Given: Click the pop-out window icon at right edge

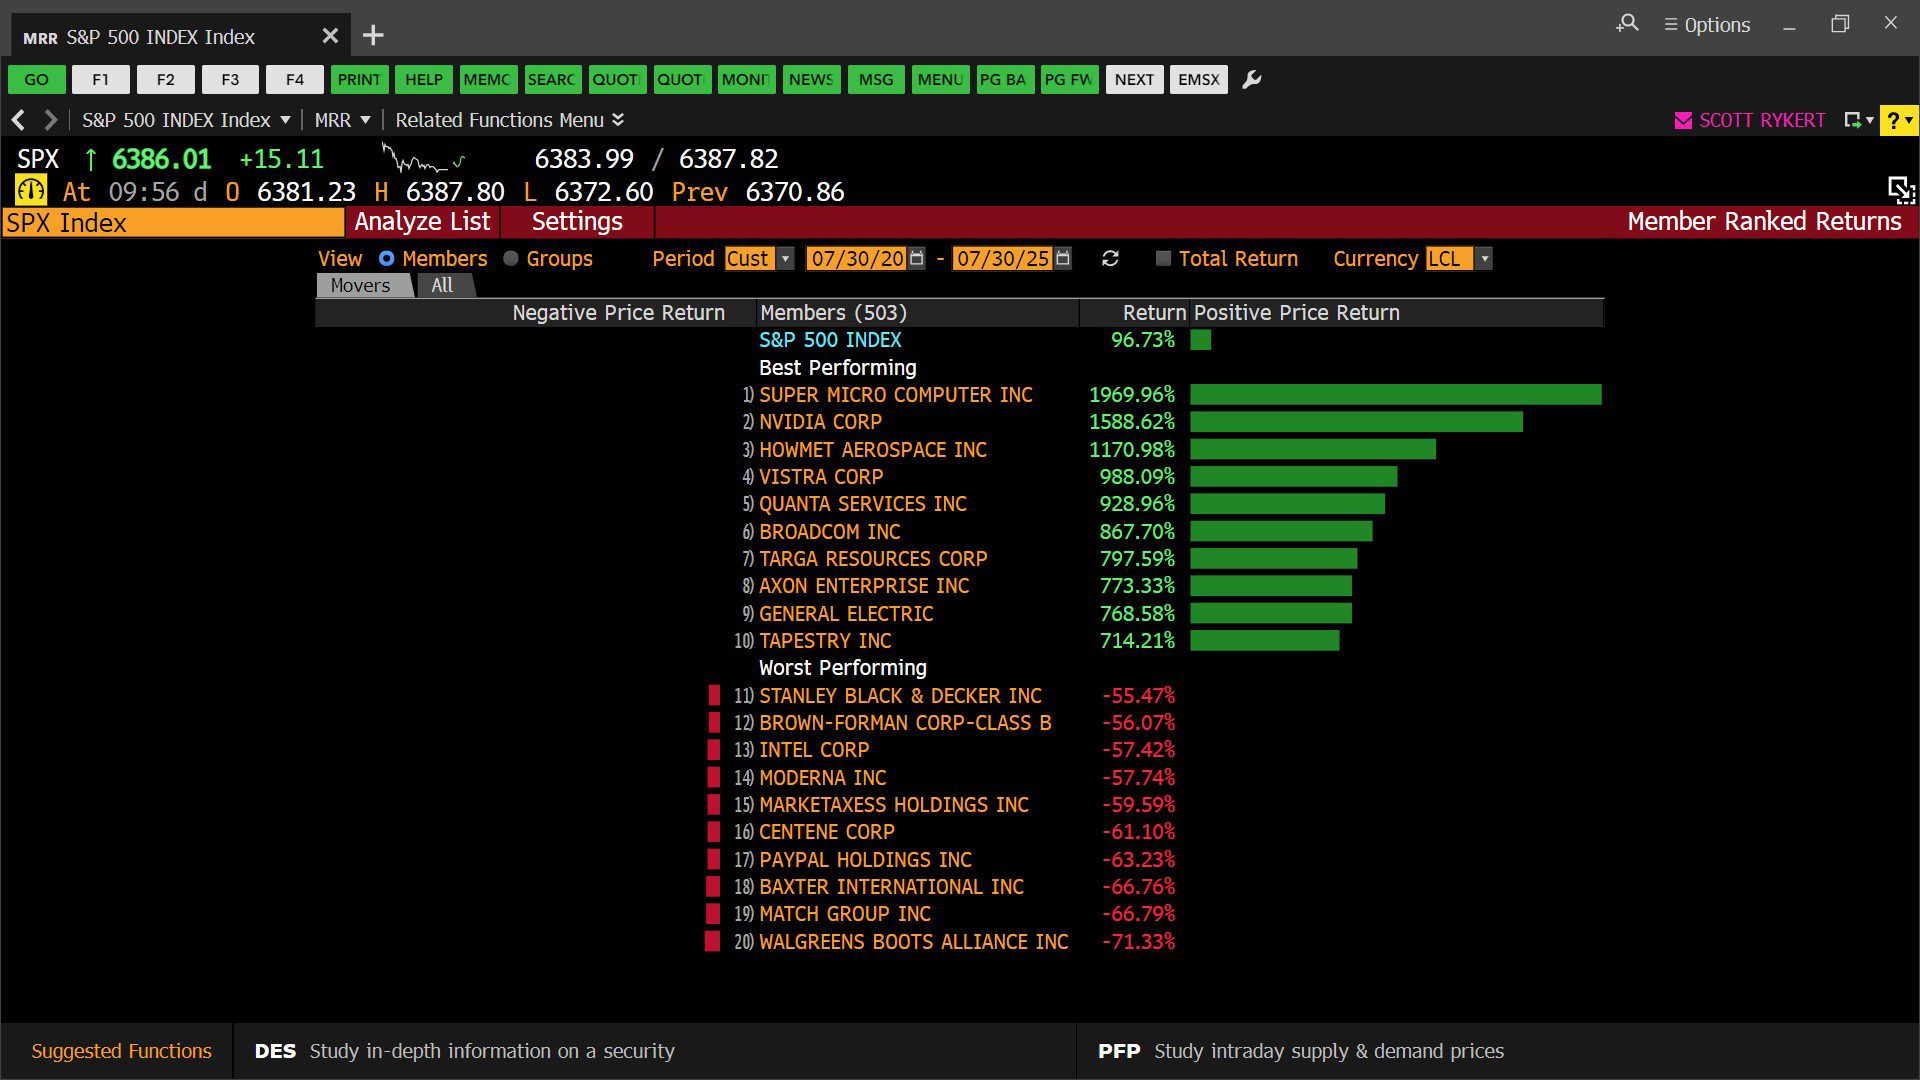Looking at the screenshot, I should [x=1901, y=190].
